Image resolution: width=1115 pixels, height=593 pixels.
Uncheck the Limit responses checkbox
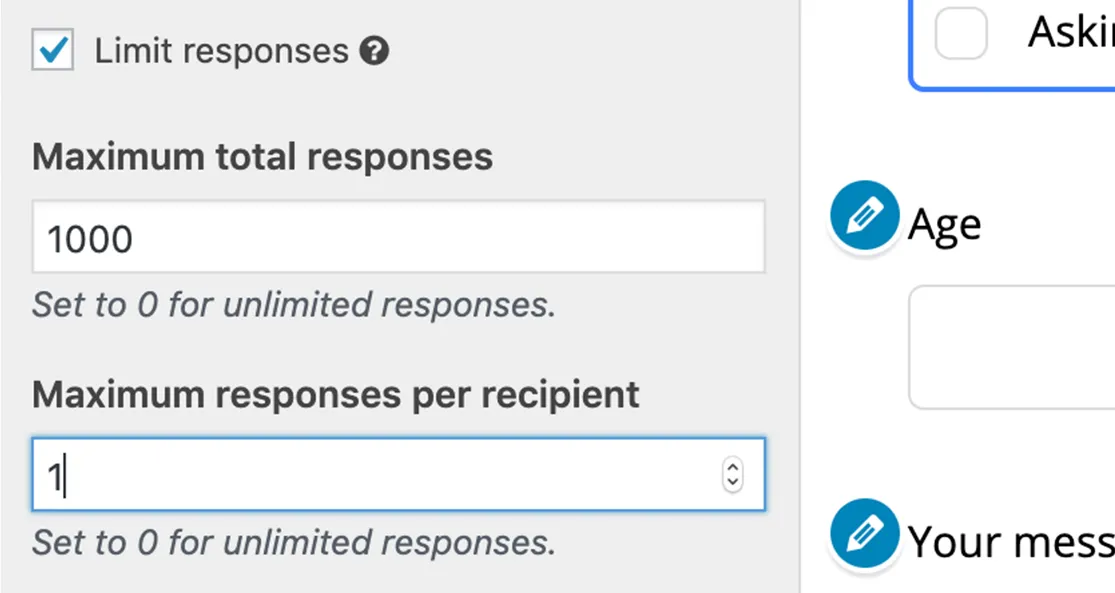pos(51,49)
